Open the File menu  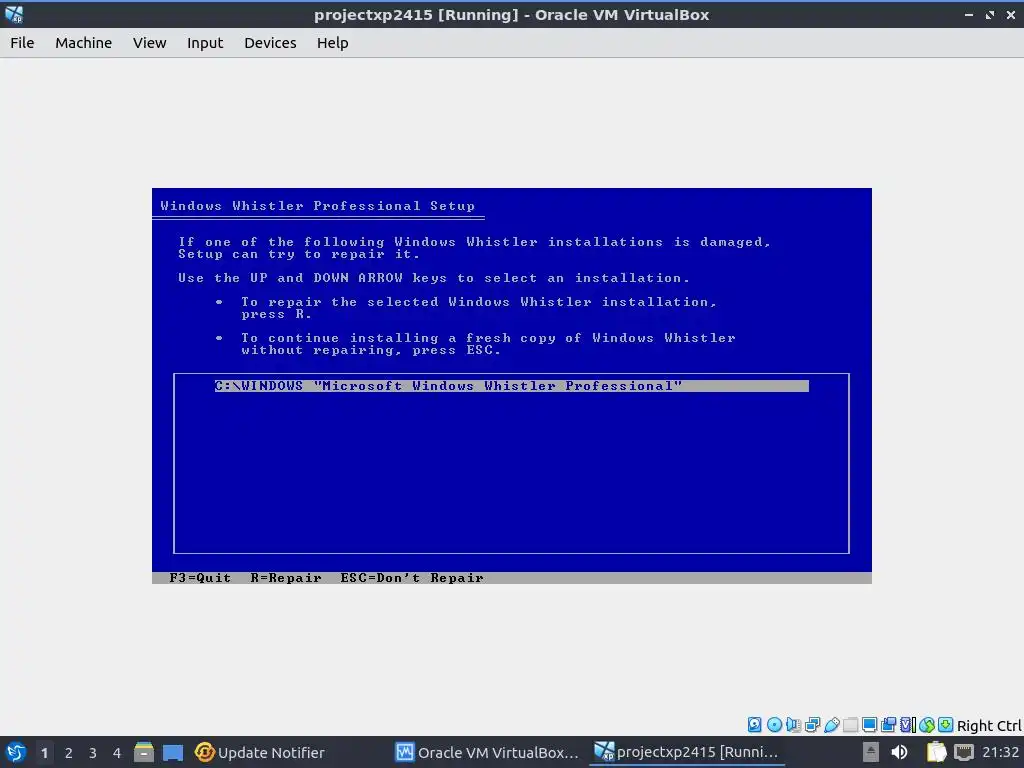[x=22, y=43]
